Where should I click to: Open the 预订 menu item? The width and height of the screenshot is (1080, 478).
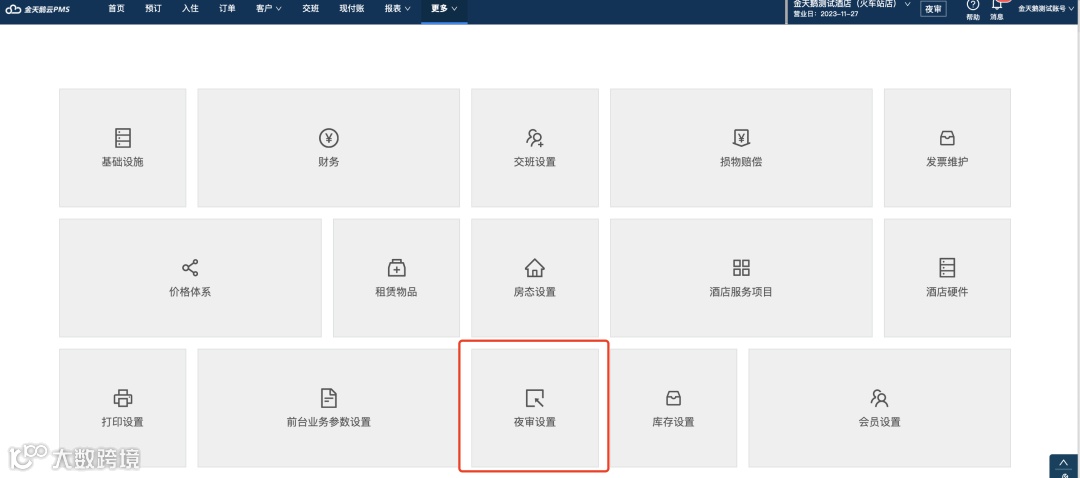[x=154, y=9]
